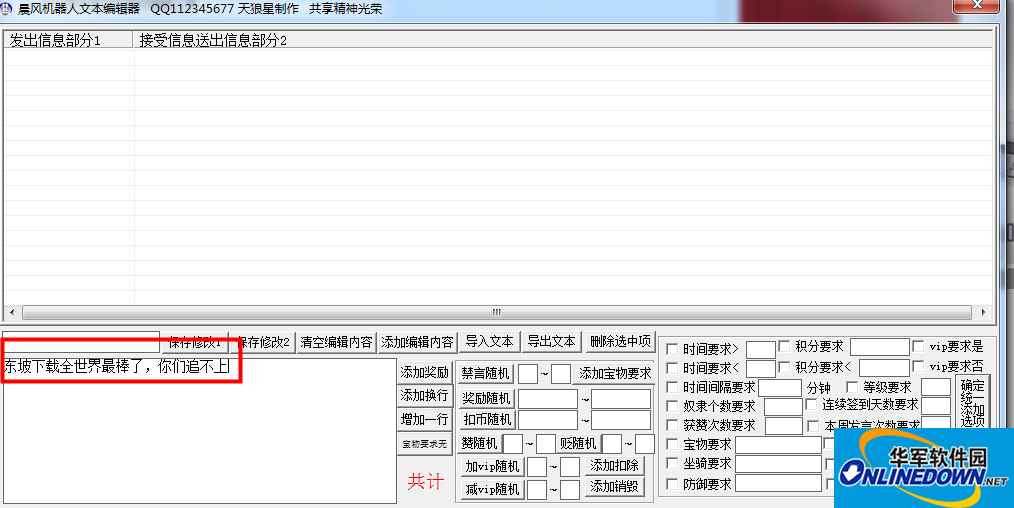Click the 发出信息部分1 column header
Viewport: 1014px width, 508px height.
(x=69, y=40)
